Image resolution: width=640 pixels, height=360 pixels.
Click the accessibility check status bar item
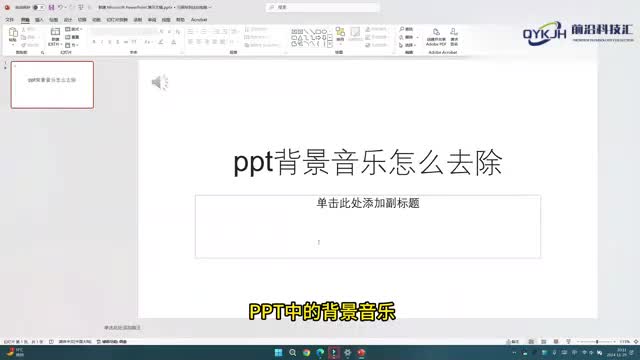tap(111, 342)
